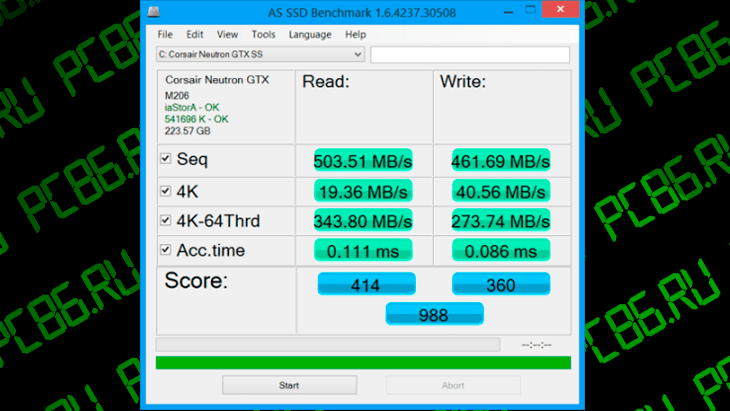This screenshot has height=411, width=730.
Task: Click the iaStorA - OK driver status
Action: point(192,108)
